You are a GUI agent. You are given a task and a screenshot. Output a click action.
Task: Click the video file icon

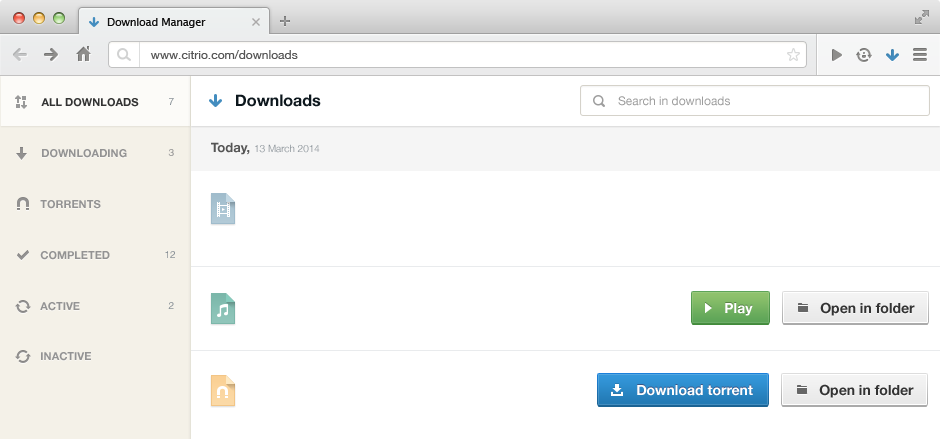pos(223,209)
